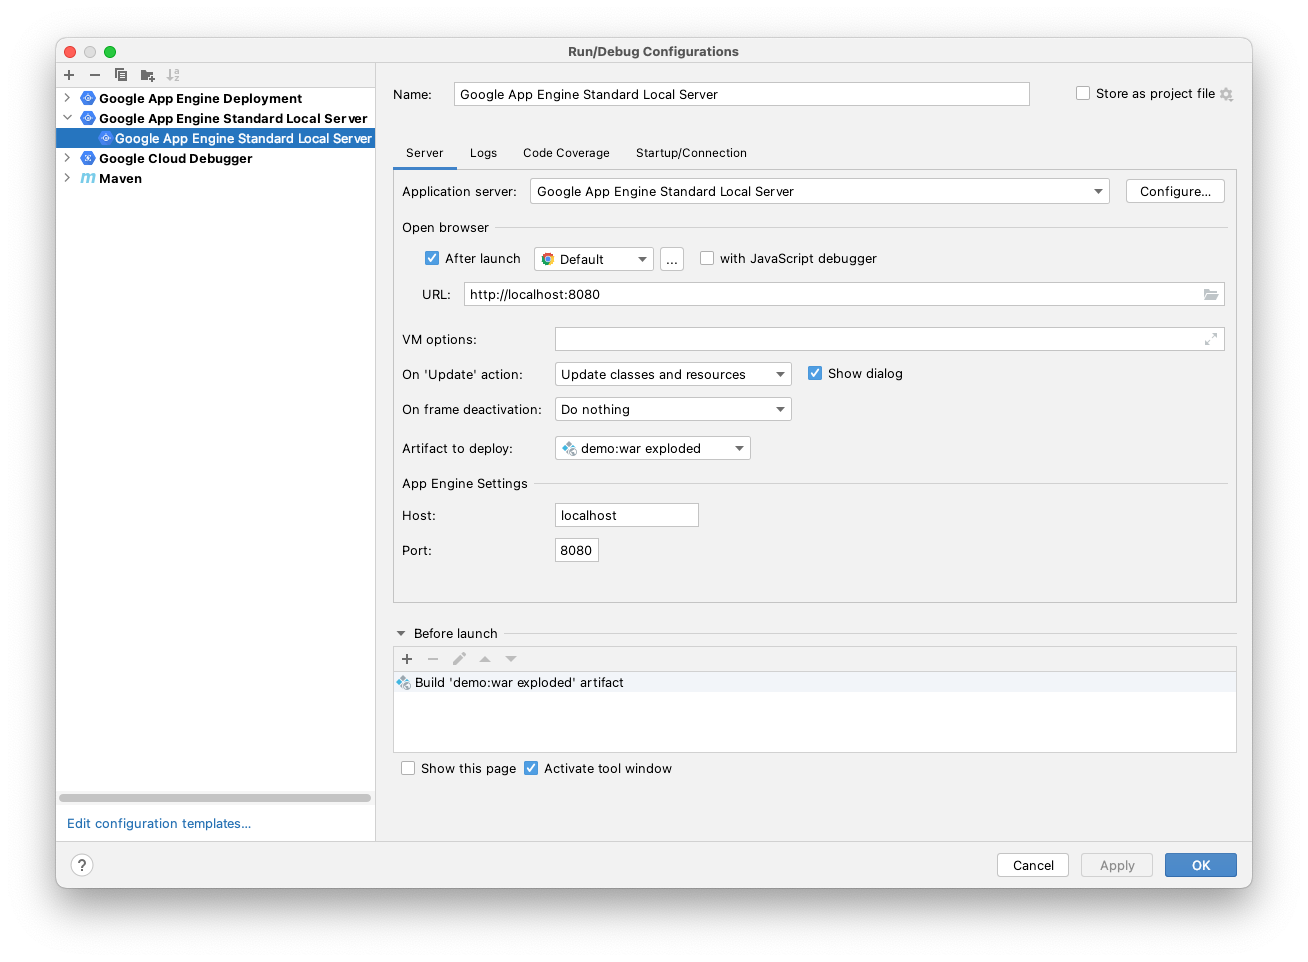Open the Code Coverage tab
Viewport: 1308px width, 962px height.
[x=566, y=153]
